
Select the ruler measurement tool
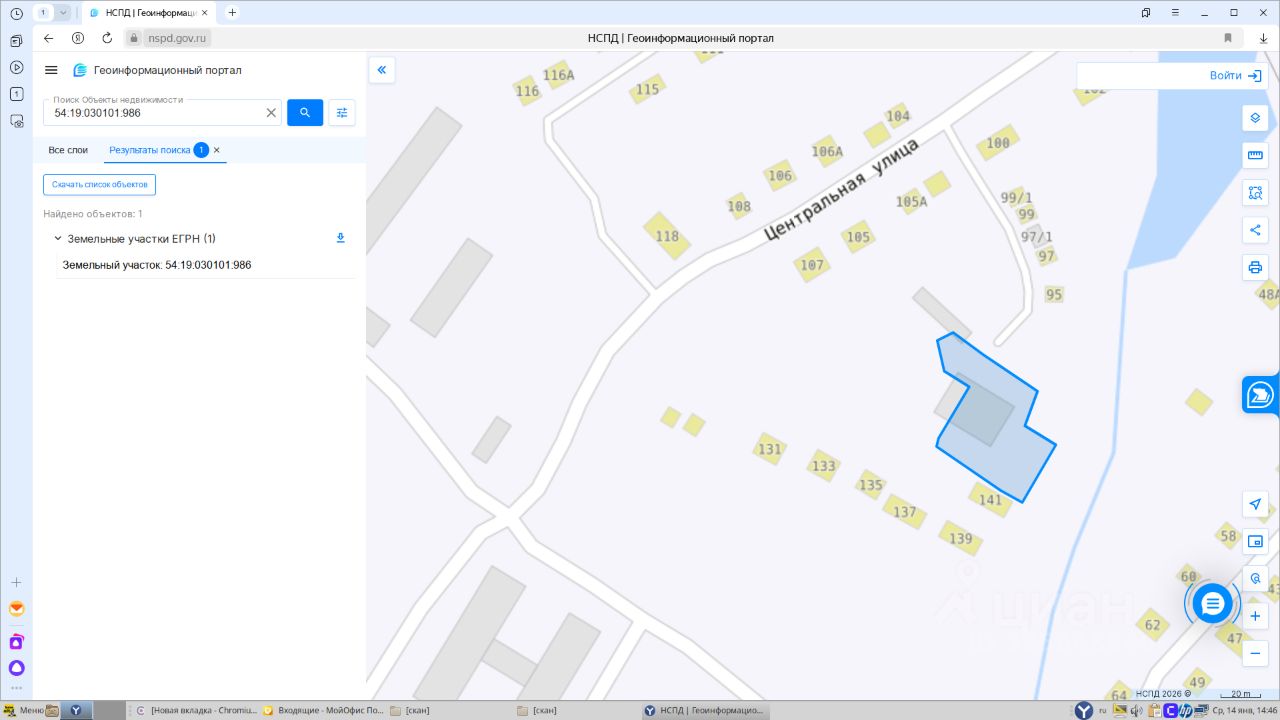pos(1255,155)
